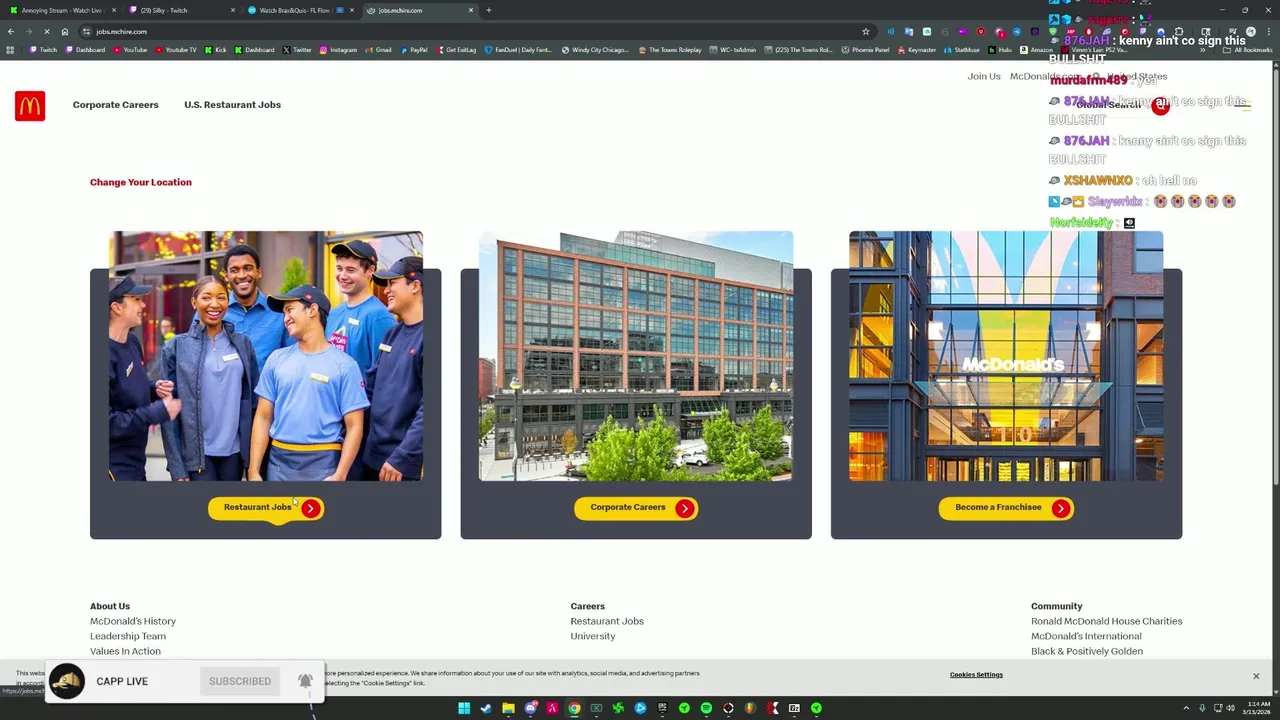Viewport: 1280px width, 720px height.
Task: Click the corporate headquarters building photo
Action: click(636, 356)
